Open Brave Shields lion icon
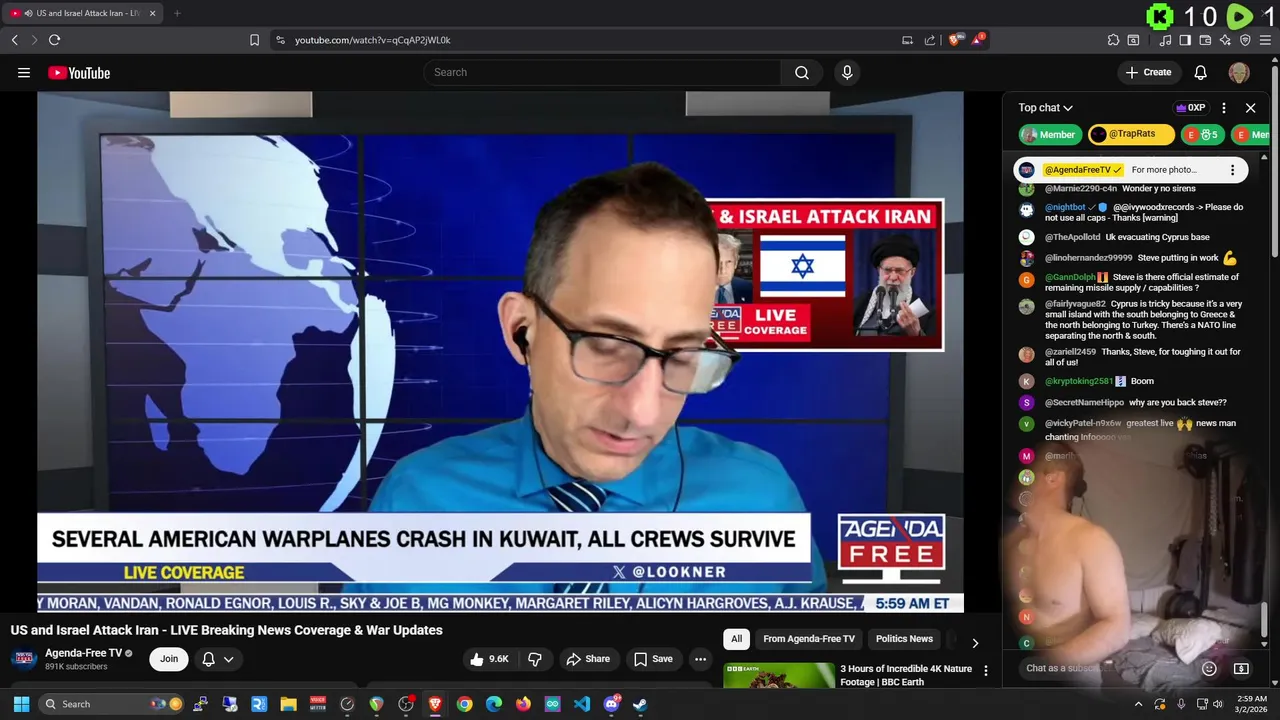 955,40
